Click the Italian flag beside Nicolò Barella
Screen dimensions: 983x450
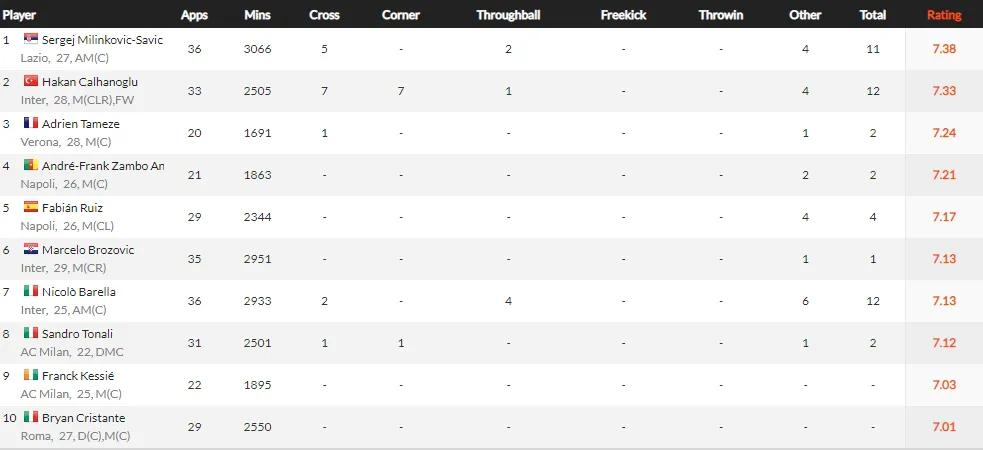point(30,291)
